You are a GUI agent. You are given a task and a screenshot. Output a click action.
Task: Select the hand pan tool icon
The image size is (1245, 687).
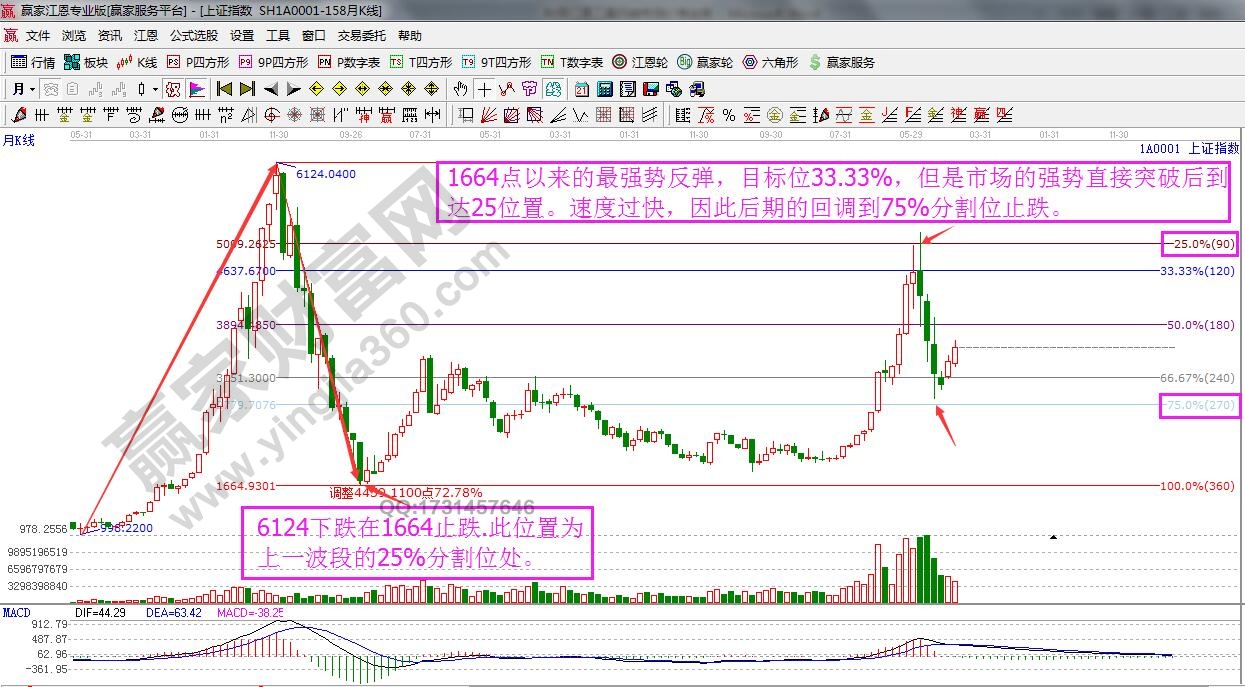(x=461, y=89)
